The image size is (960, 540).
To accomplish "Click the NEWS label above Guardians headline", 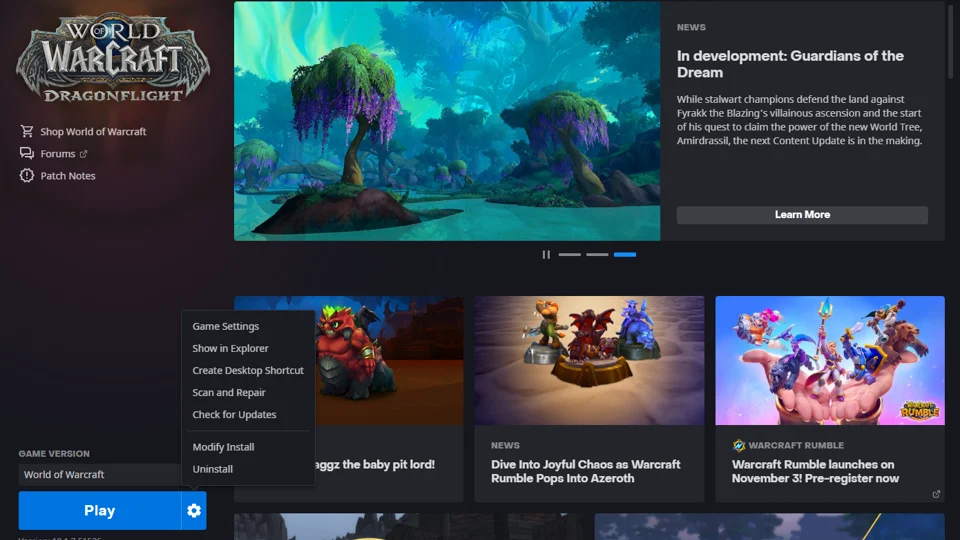I will 691,28.
